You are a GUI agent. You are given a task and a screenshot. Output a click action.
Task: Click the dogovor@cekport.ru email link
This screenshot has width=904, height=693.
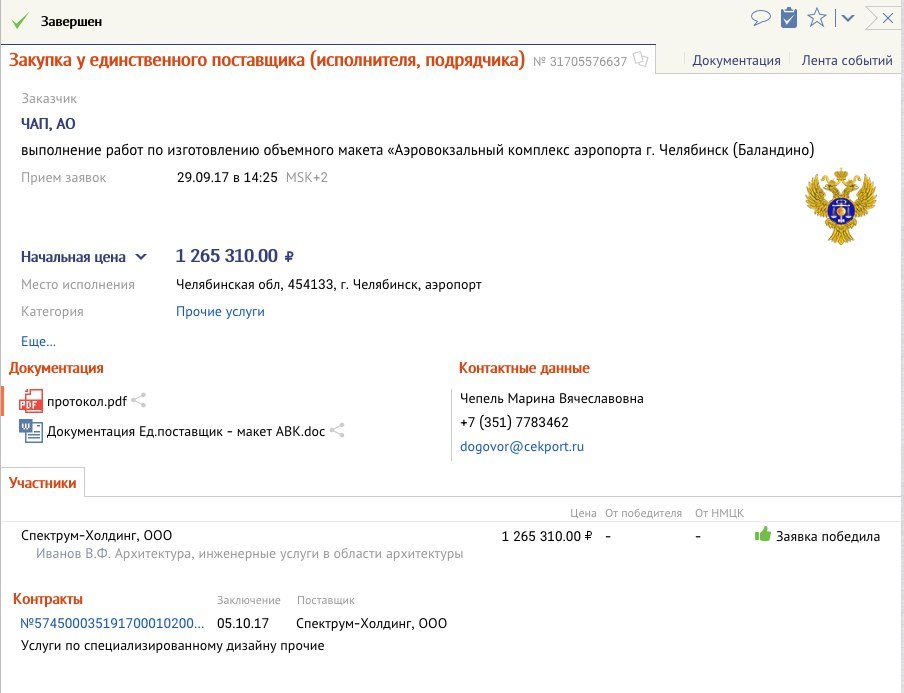pos(521,447)
